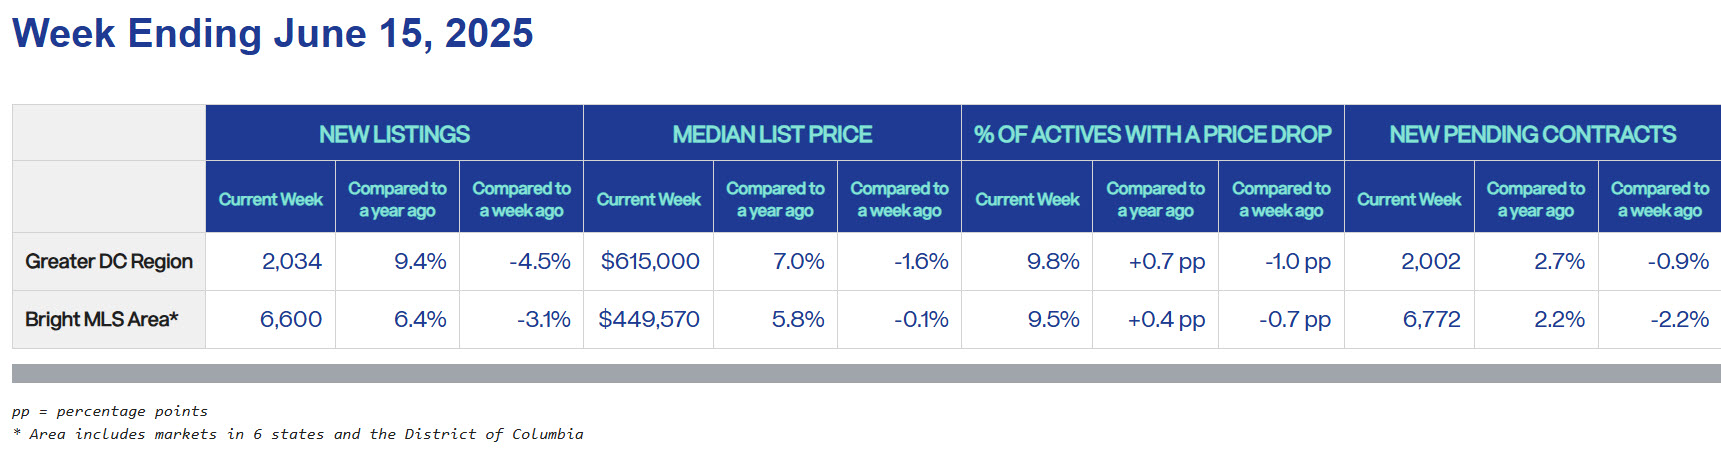
Task: Click the Week Ending June 15, 2025 heading
Action: coord(273,34)
